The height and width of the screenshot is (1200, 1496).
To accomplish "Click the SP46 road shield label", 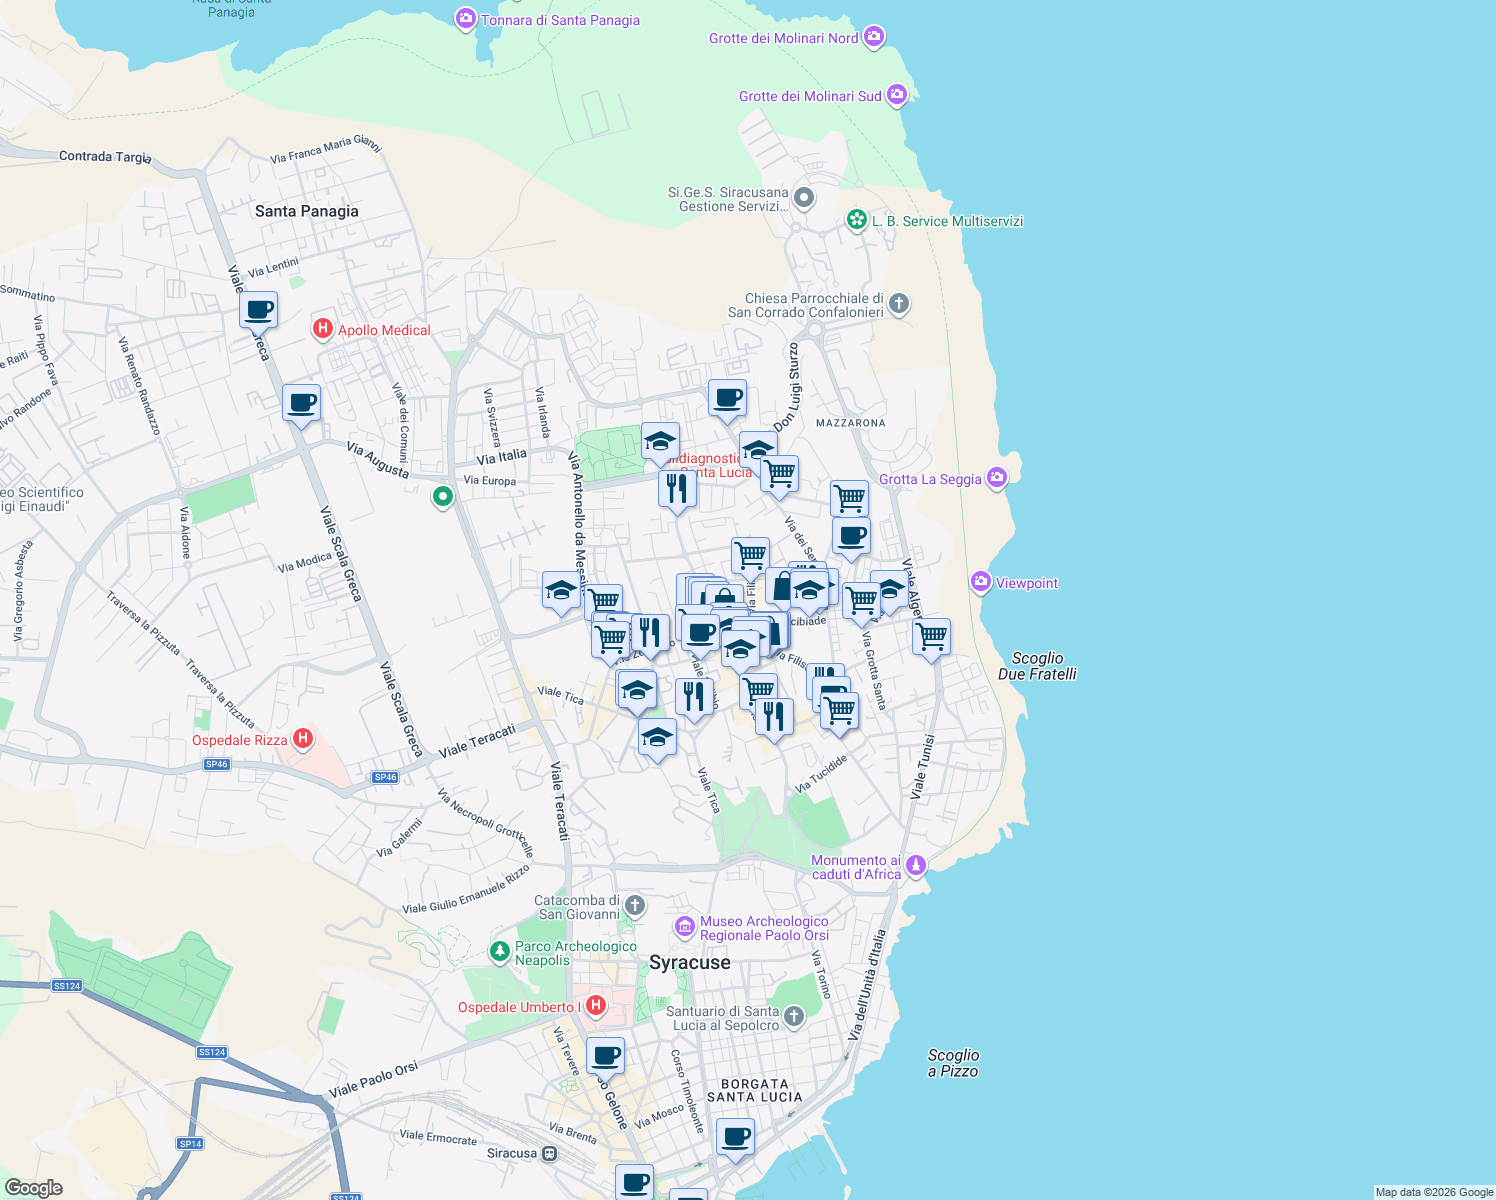I will tap(216, 764).
